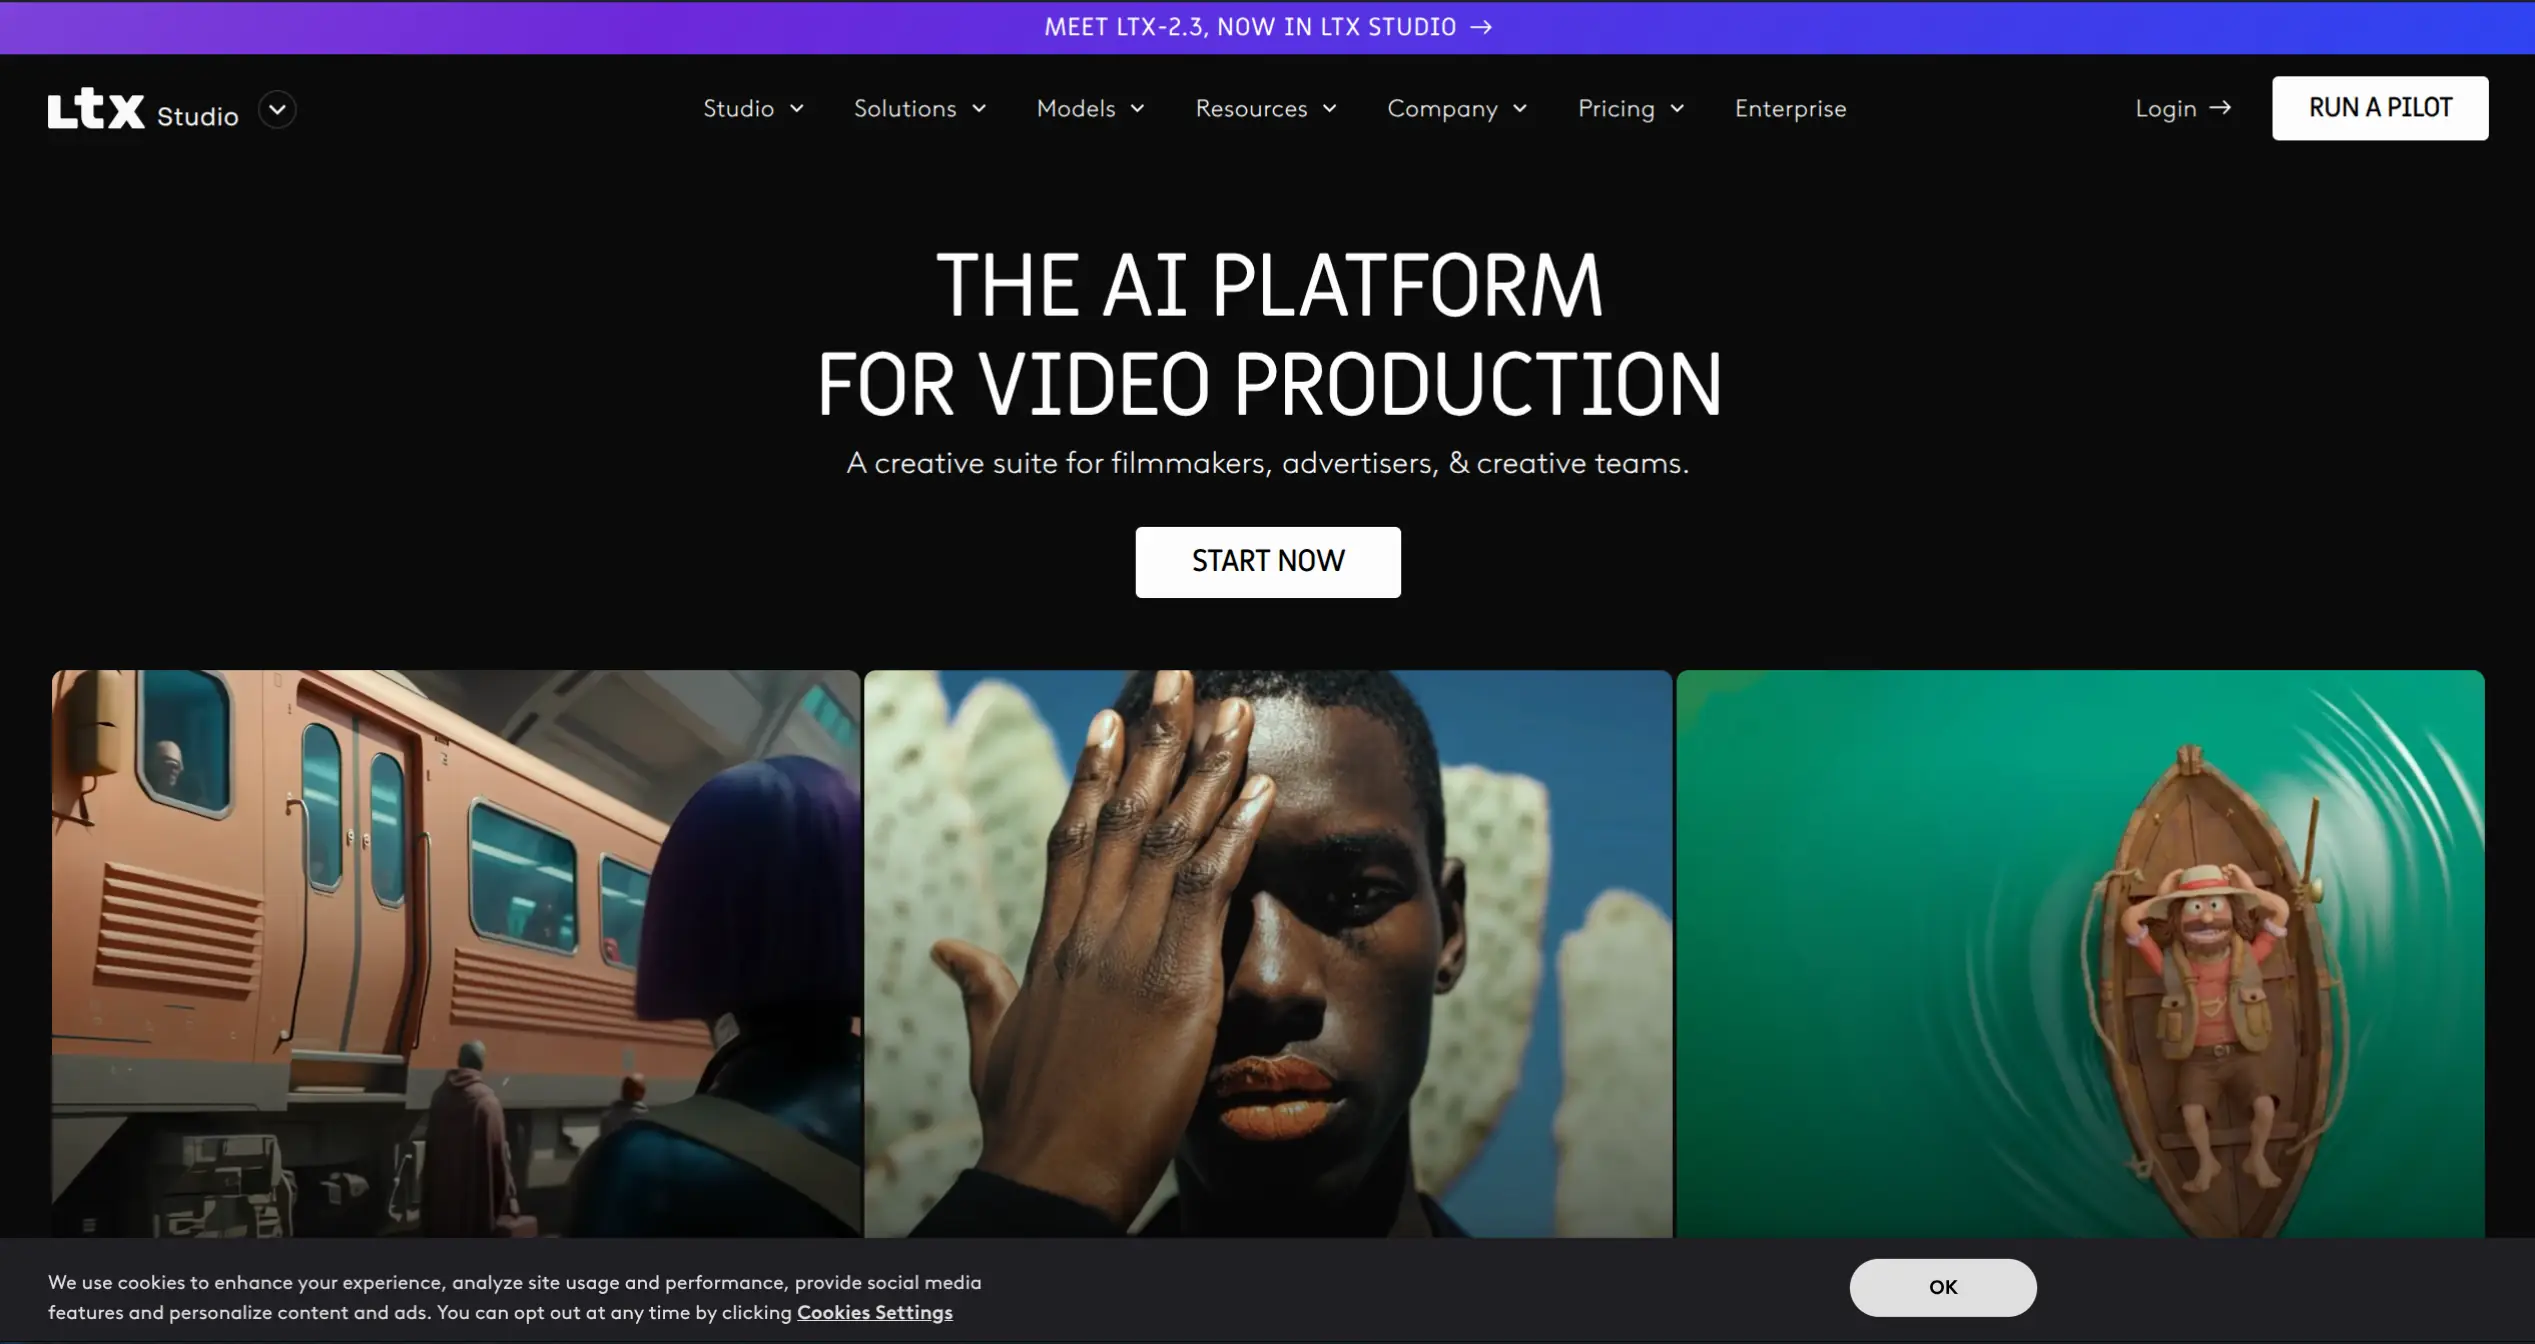Viewport: 2535px width, 1344px height.
Task: Expand the Solutions dropdown chevron
Action: click(980, 108)
